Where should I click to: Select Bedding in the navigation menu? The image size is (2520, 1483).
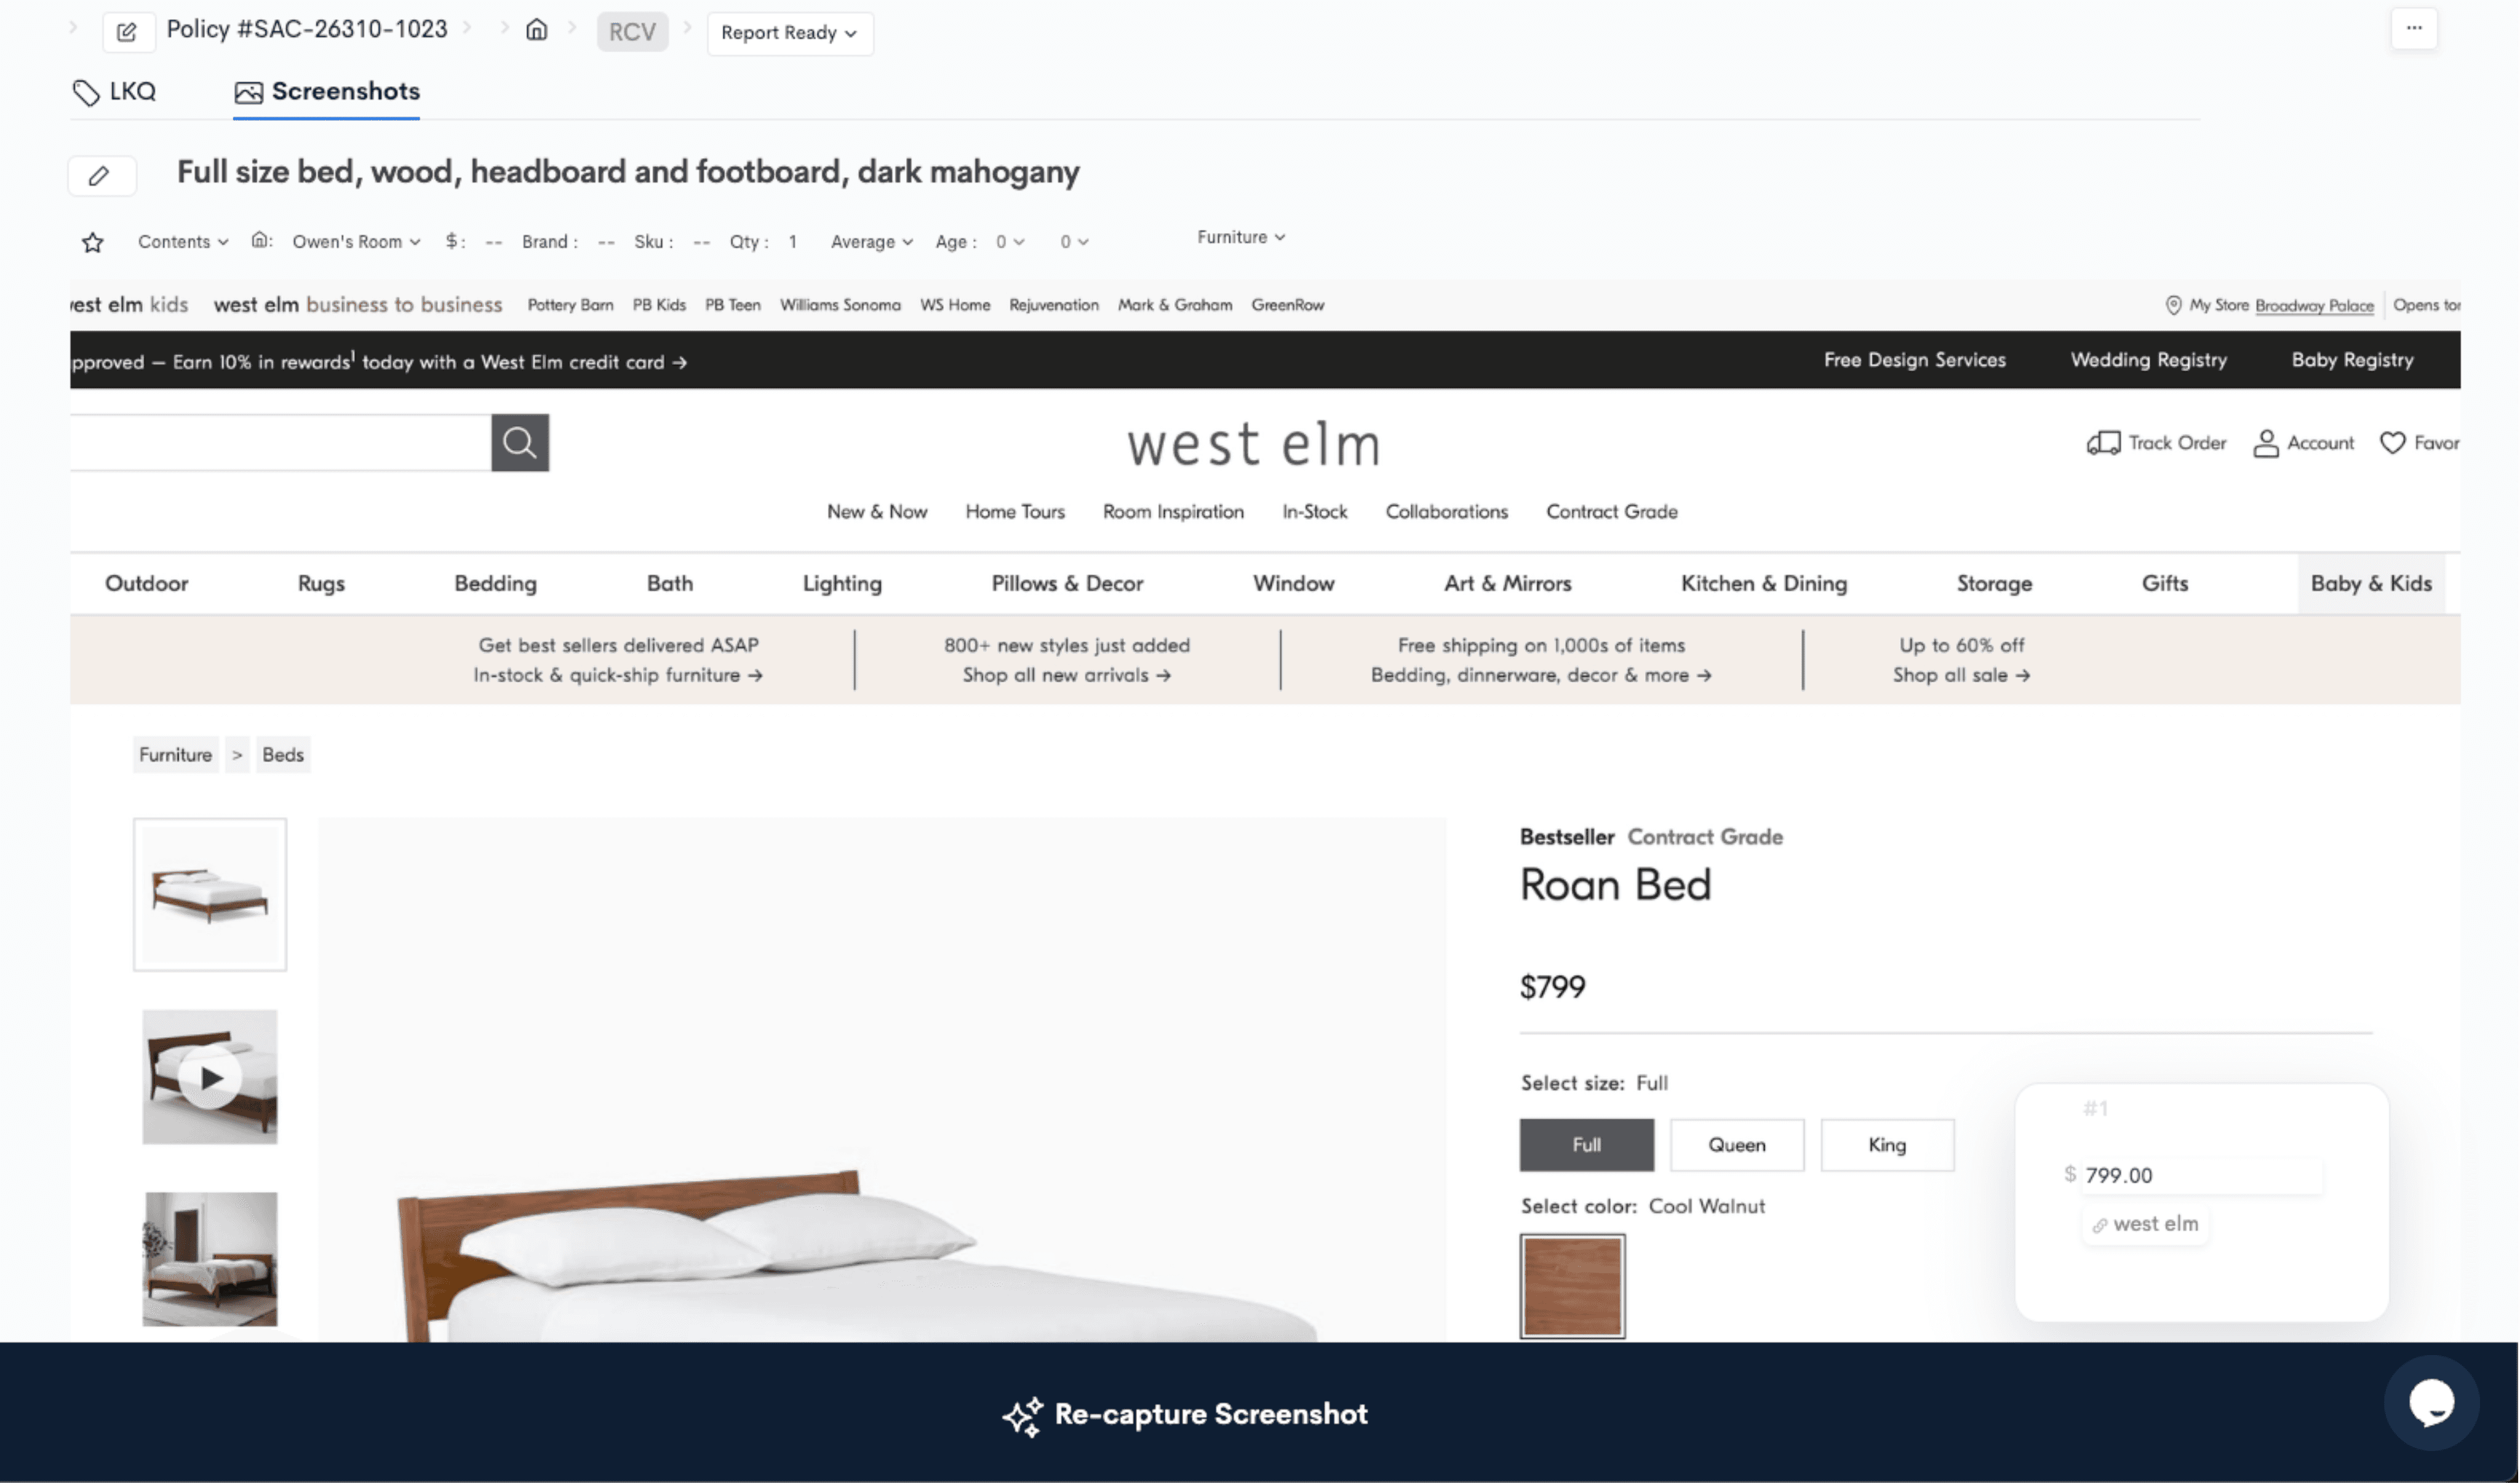coord(496,583)
